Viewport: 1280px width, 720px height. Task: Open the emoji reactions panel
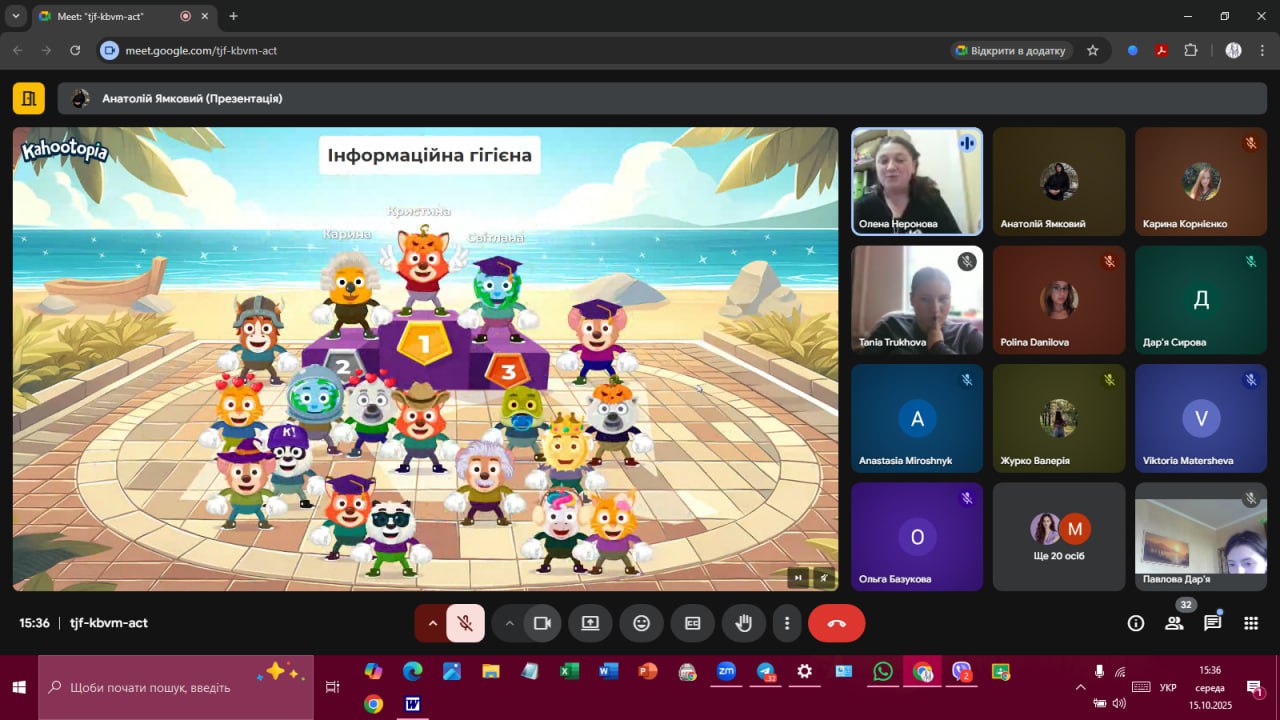(641, 623)
